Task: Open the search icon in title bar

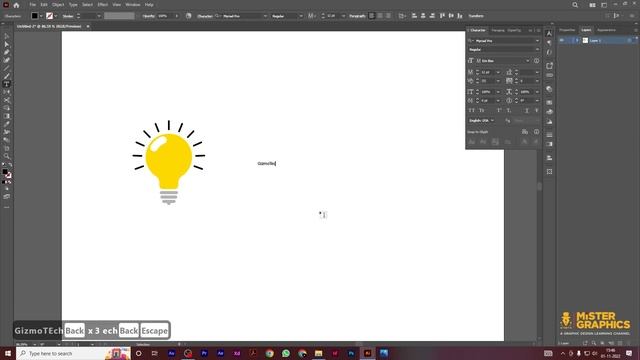Action: tap(575, 5)
